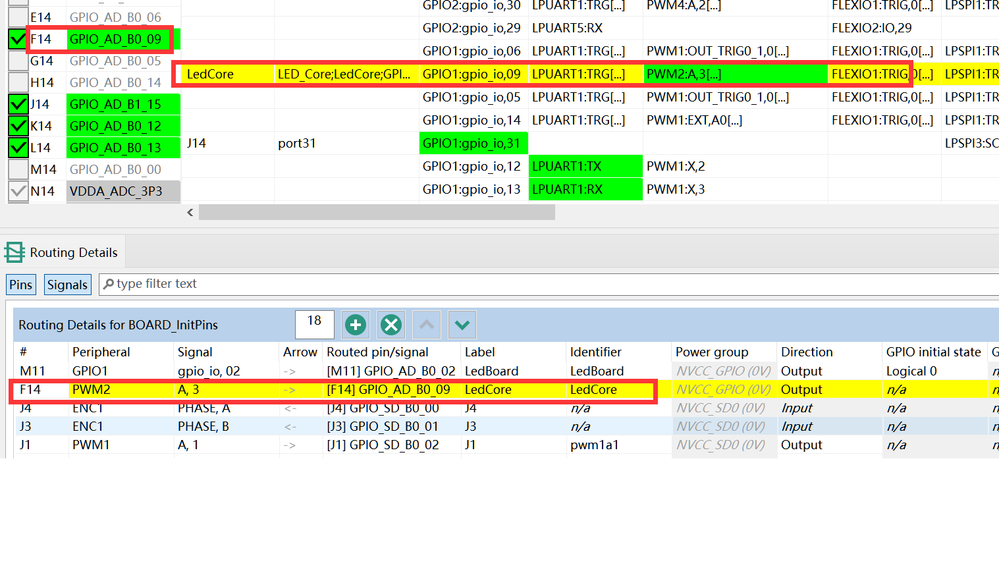
Task: Click the pins table horizontal scrollbar thumb
Action: click(377, 212)
